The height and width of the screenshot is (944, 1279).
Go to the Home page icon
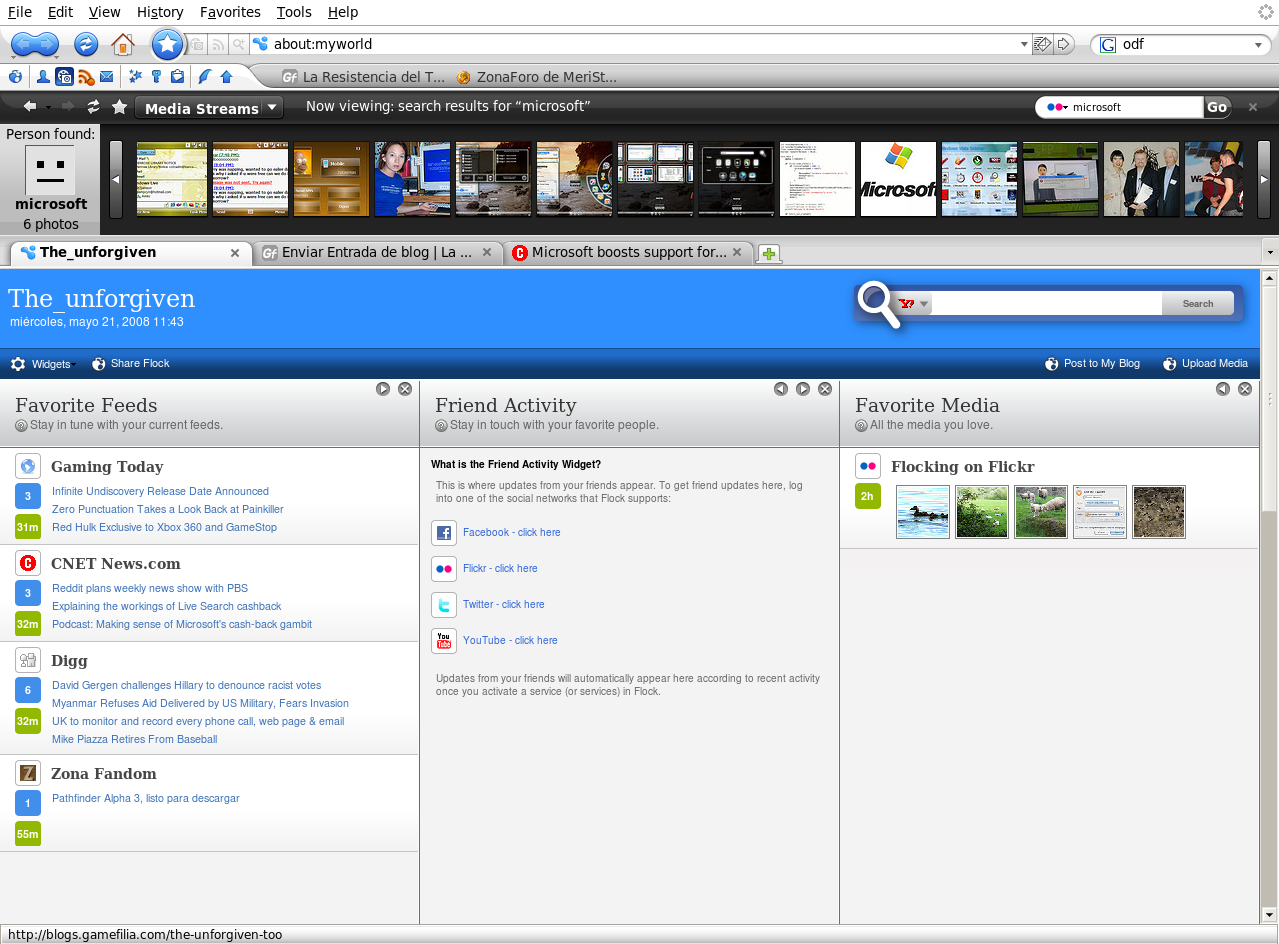(x=122, y=44)
